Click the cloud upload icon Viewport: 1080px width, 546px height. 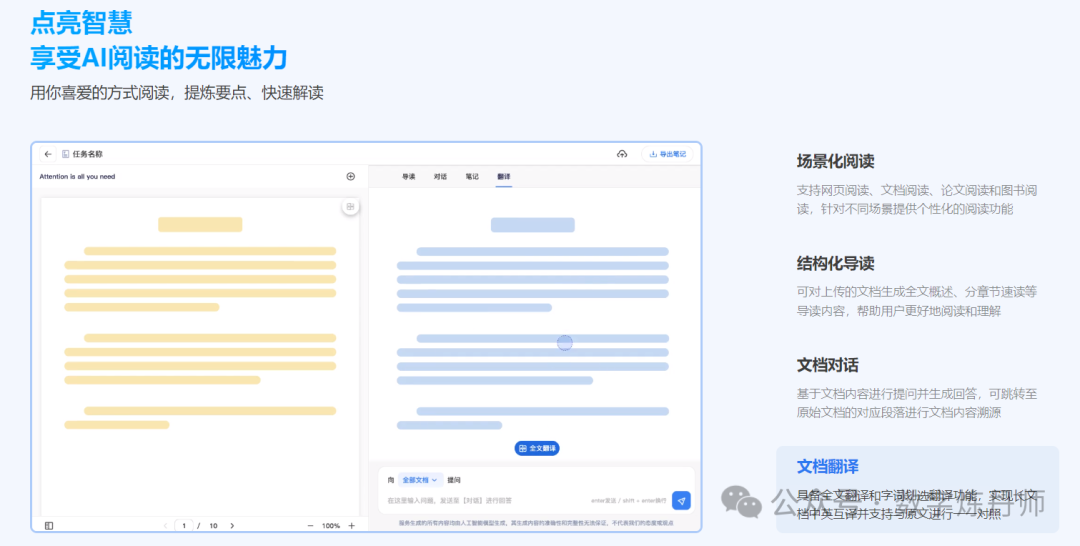click(622, 154)
